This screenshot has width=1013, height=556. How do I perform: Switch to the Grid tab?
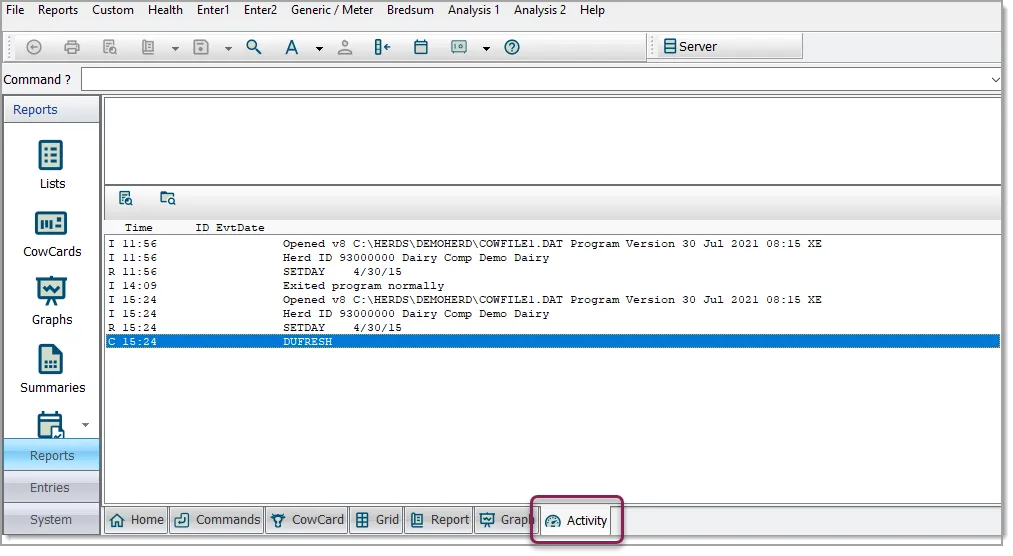tap(377, 520)
